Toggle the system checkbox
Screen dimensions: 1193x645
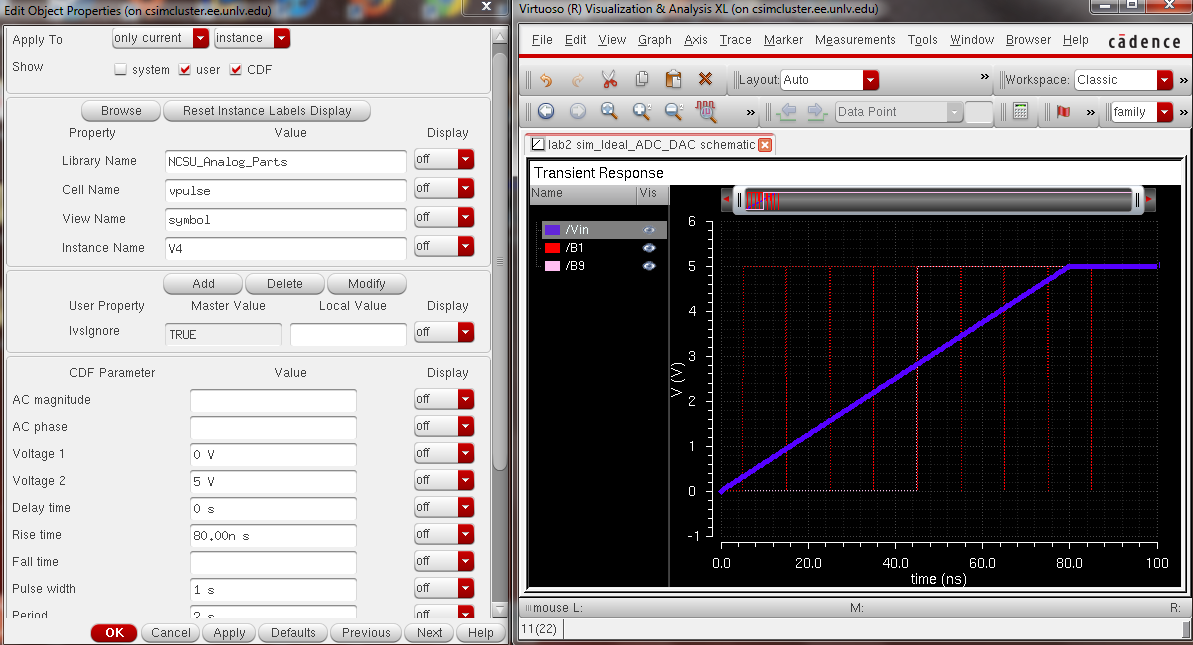[x=121, y=70]
